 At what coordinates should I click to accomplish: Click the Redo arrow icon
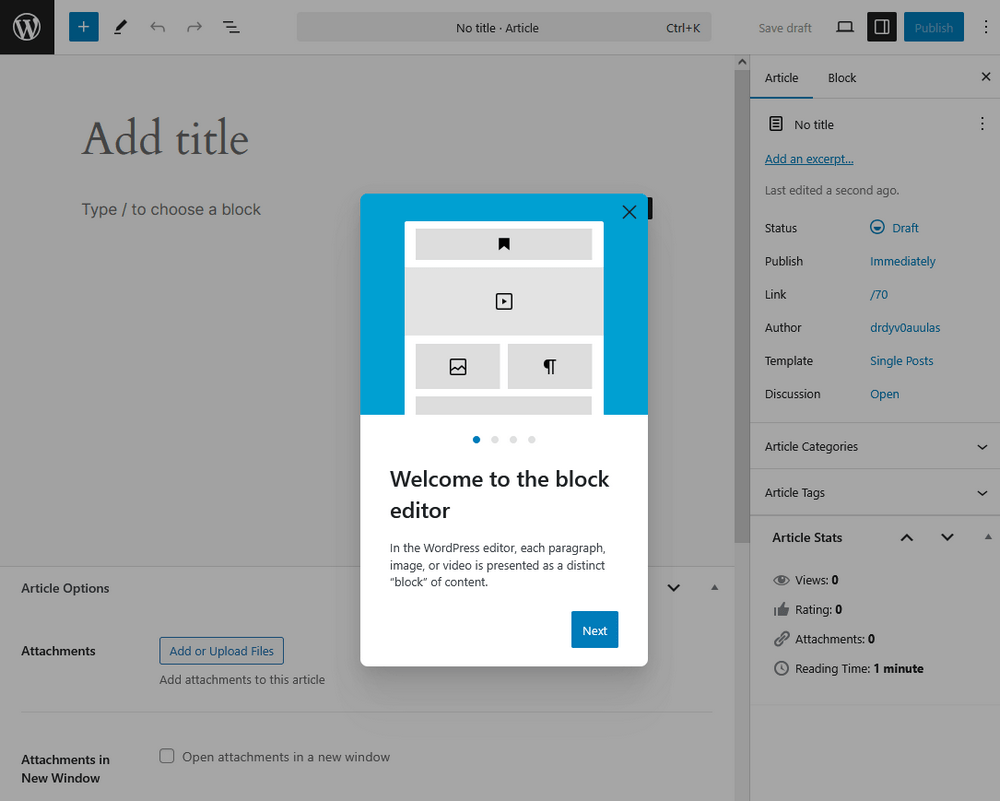point(194,27)
